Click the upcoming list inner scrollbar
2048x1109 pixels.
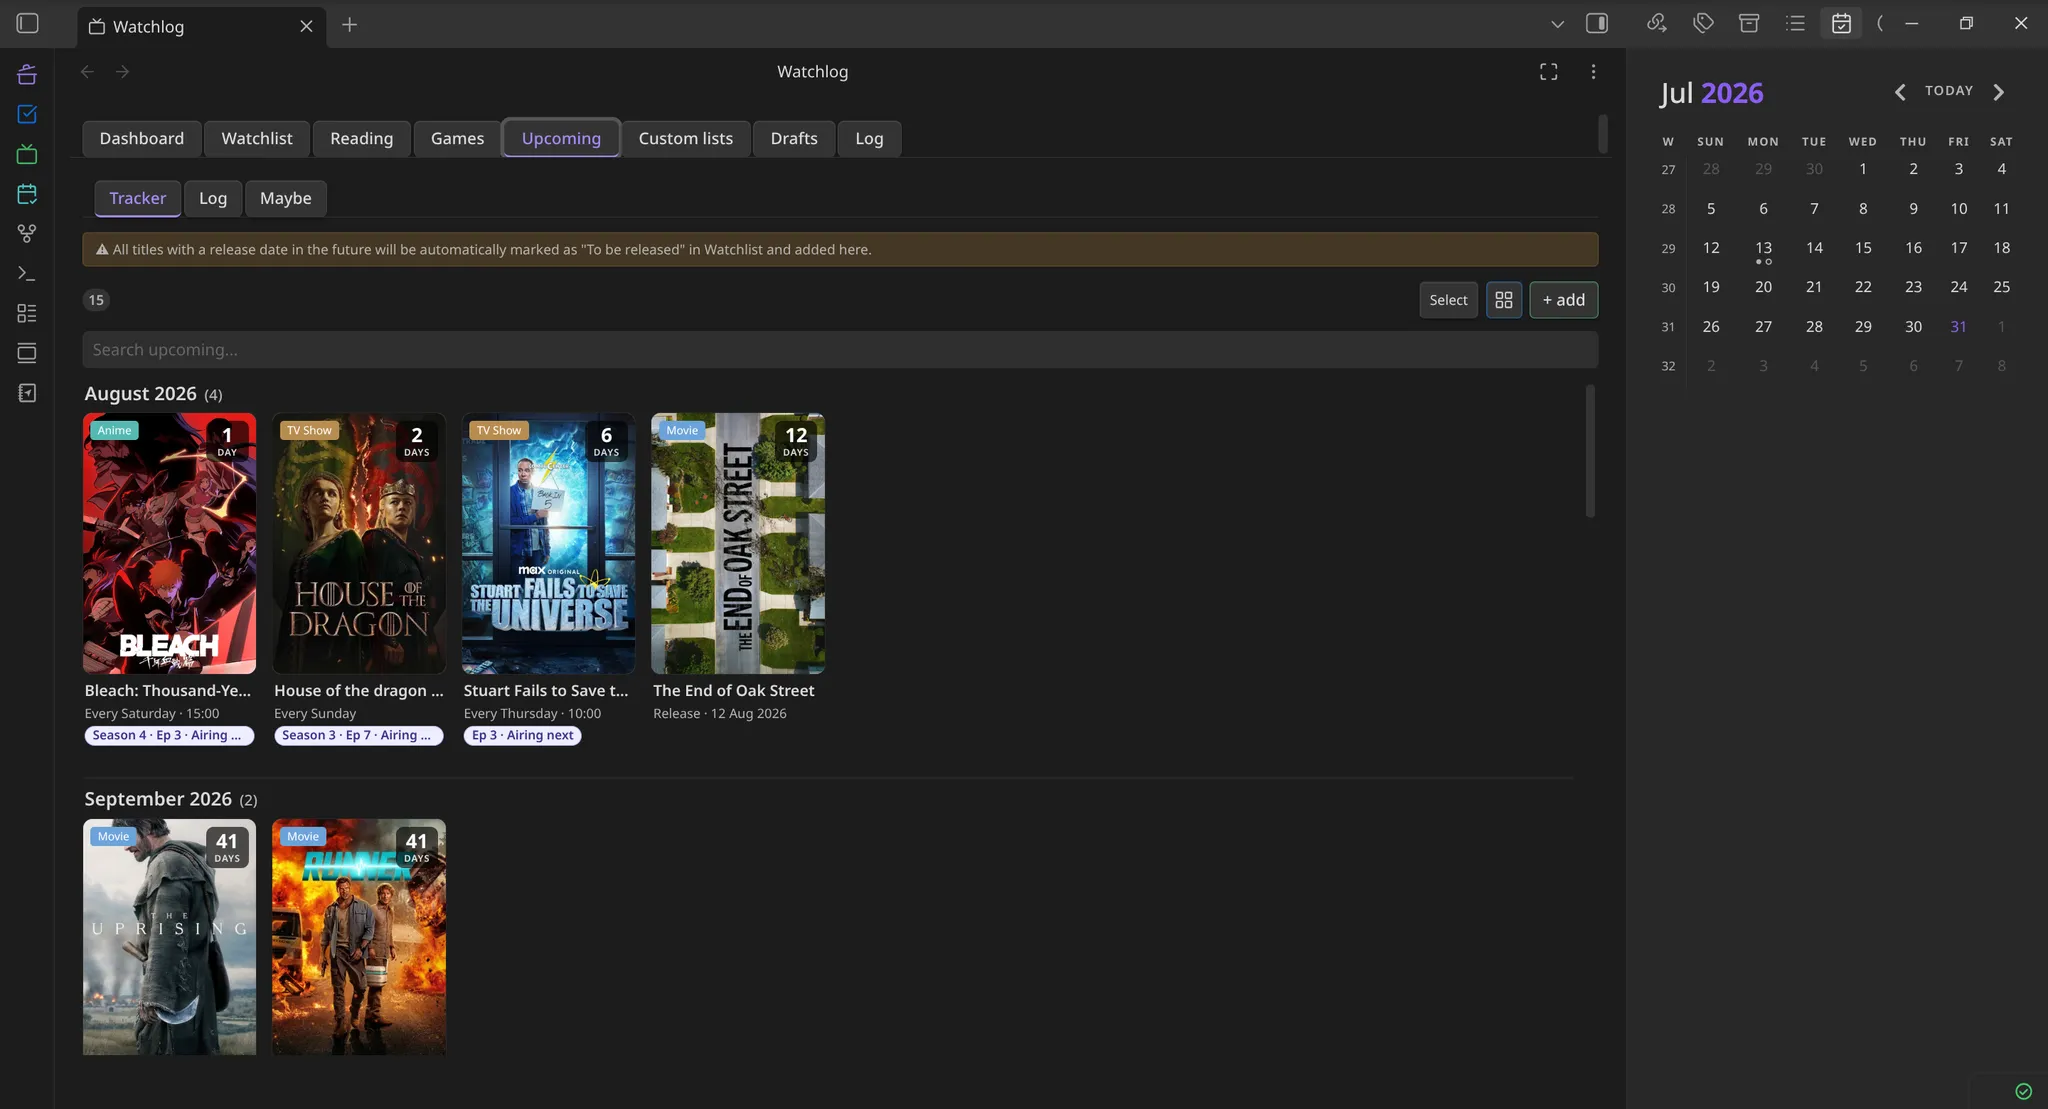pyautogui.click(x=1590, y=451)
